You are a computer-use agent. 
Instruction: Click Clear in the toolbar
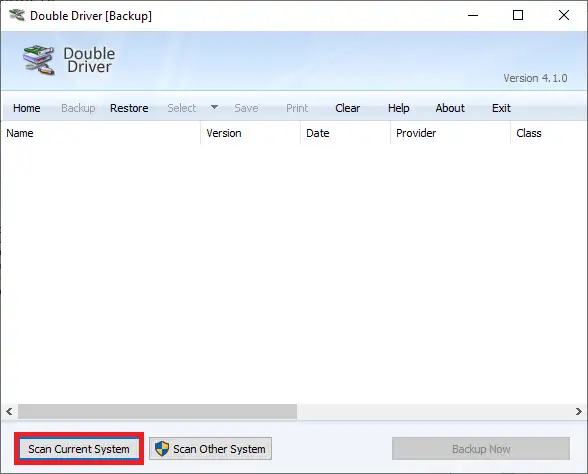[x=347, y=108]
